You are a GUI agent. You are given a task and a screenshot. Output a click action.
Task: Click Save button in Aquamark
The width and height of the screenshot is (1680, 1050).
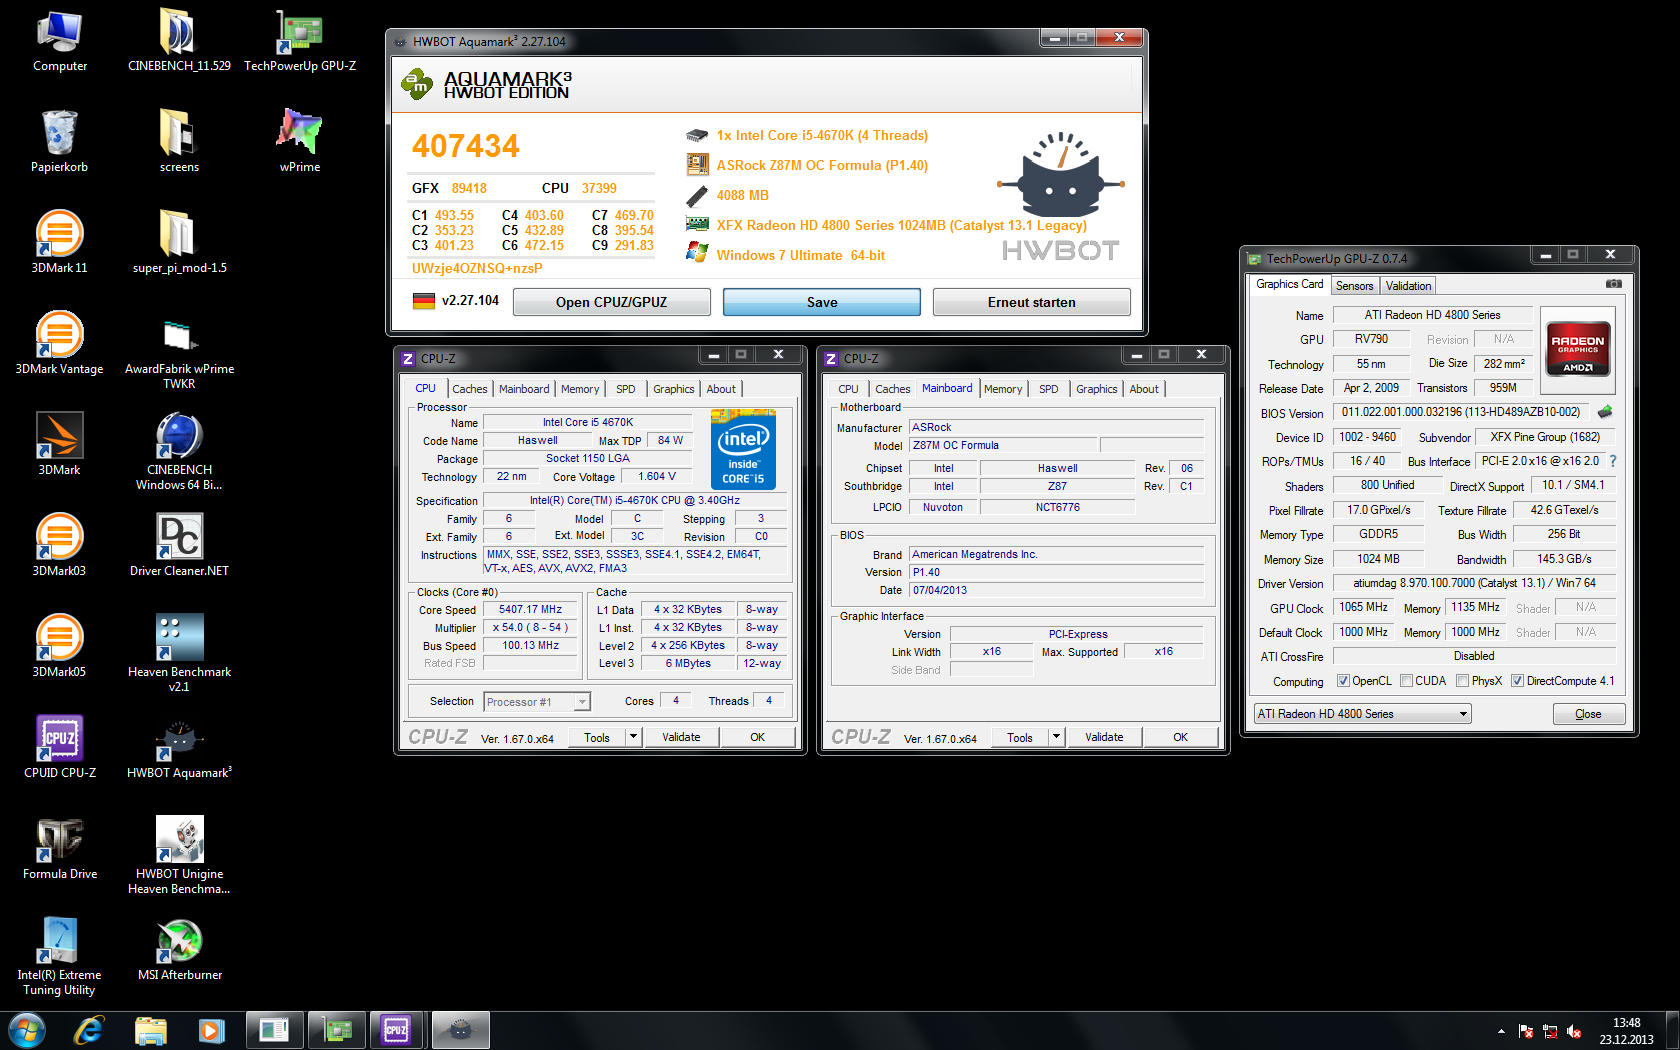click(x=822, y=302)
